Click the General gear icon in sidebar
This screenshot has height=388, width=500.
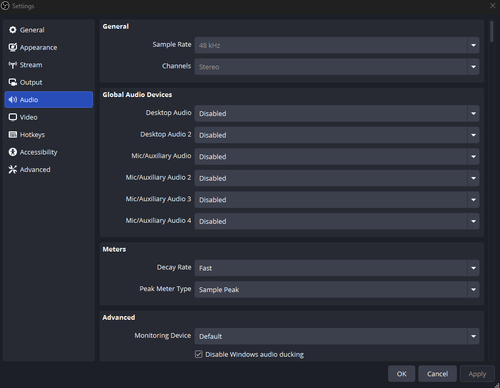pyautogui.click(x=13, y=30)
